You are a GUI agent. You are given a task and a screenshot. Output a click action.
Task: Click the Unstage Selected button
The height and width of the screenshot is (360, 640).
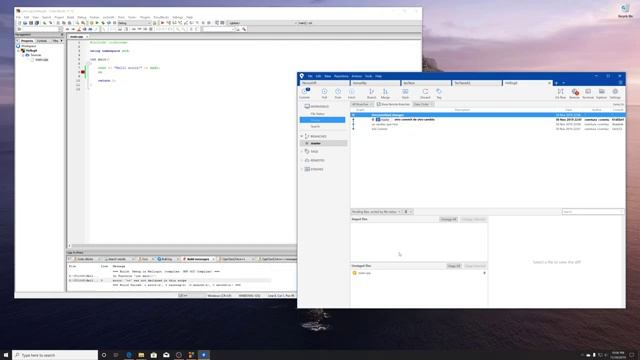[473, 220]
